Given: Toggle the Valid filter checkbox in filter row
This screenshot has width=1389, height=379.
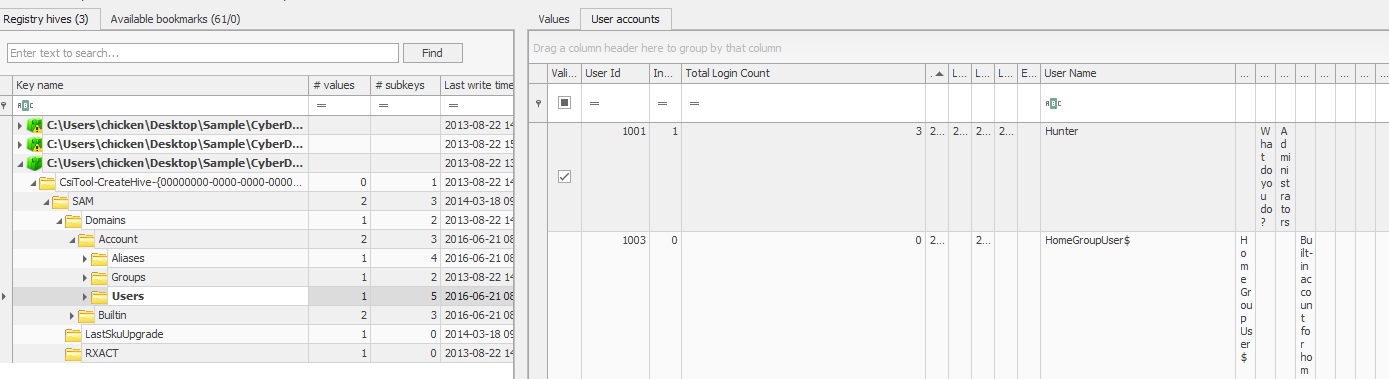Looking at the screenshot, I should (x=564, y=103).
